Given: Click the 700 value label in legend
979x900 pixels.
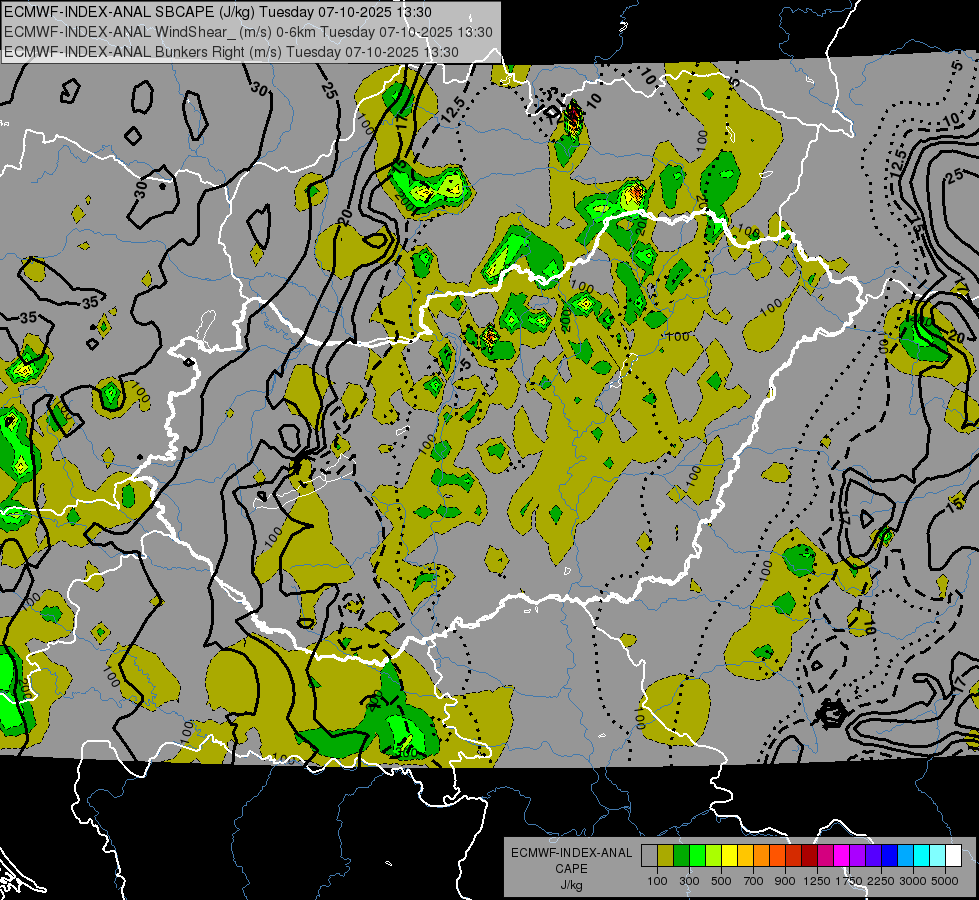Looking at the screenshot, I should click(x=753, y=880).
